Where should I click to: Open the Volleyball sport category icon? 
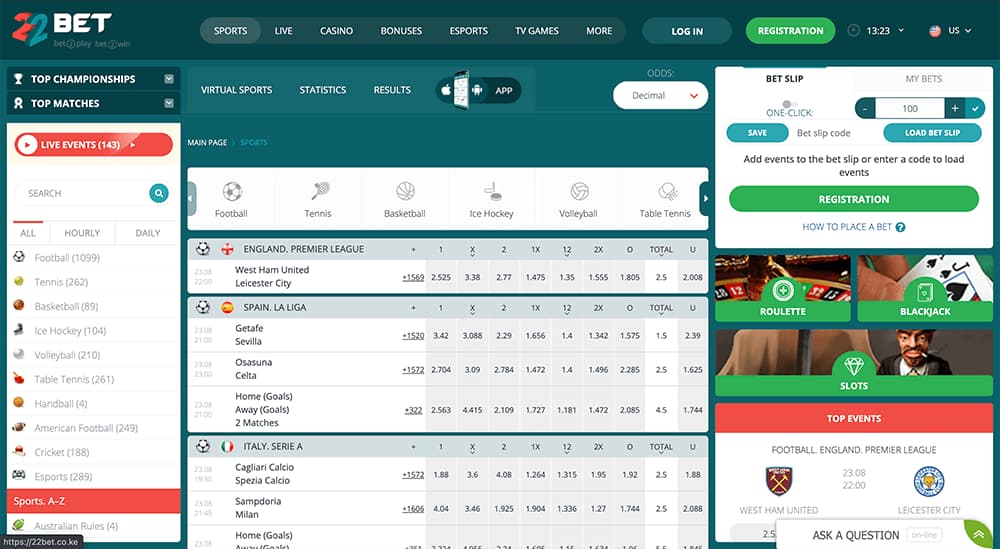(579, 191)
